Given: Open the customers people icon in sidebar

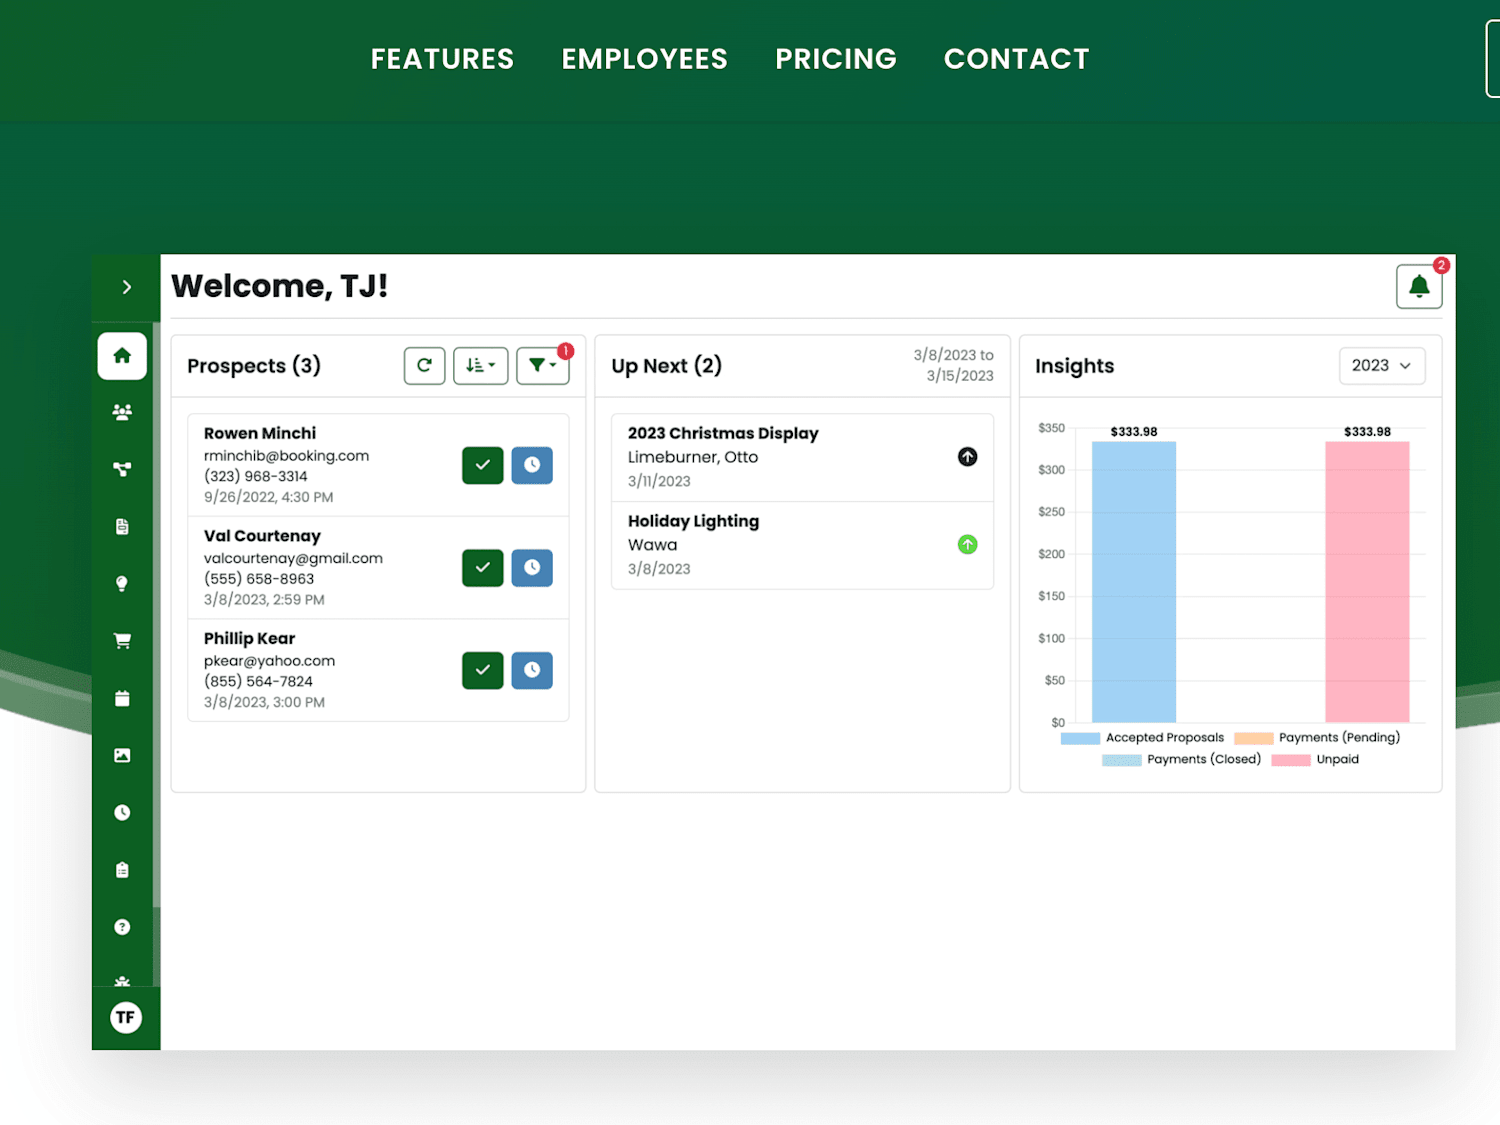Looking at the screenshot, I should (x=122, y=412).
